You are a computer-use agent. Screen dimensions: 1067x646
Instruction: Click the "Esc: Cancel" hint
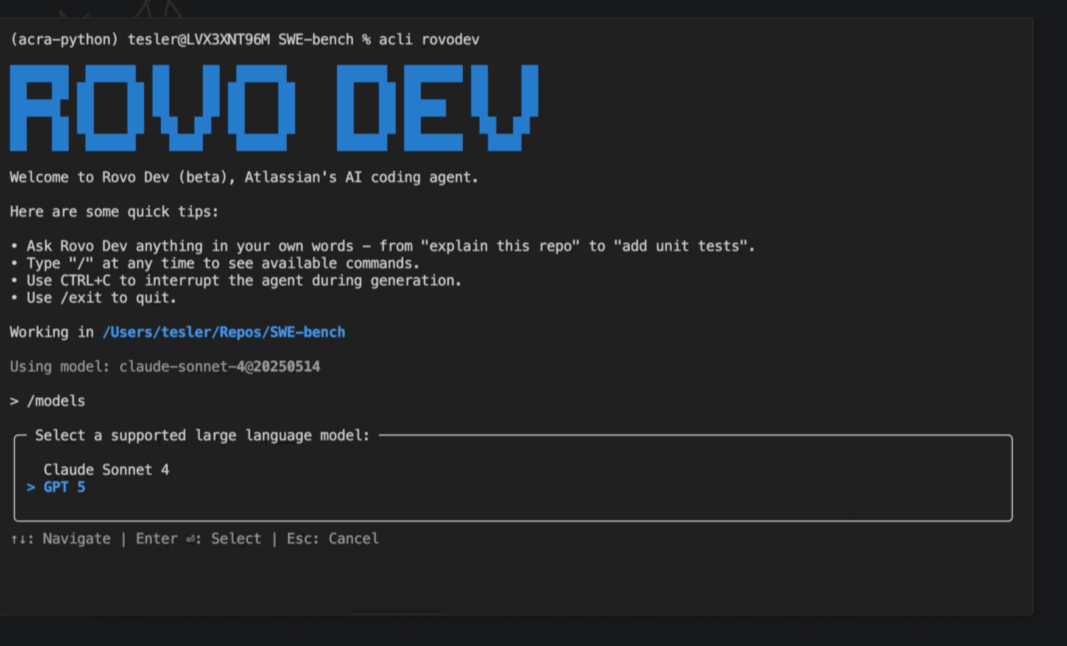pos(332,539)
